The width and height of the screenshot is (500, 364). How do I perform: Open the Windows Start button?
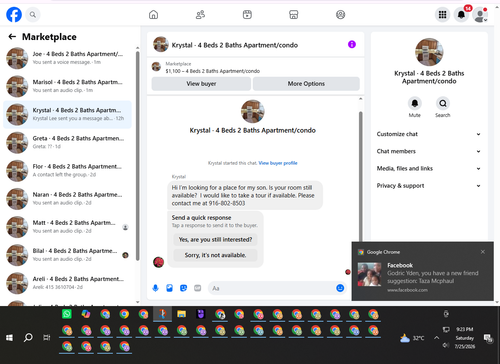tap(9, 338)
